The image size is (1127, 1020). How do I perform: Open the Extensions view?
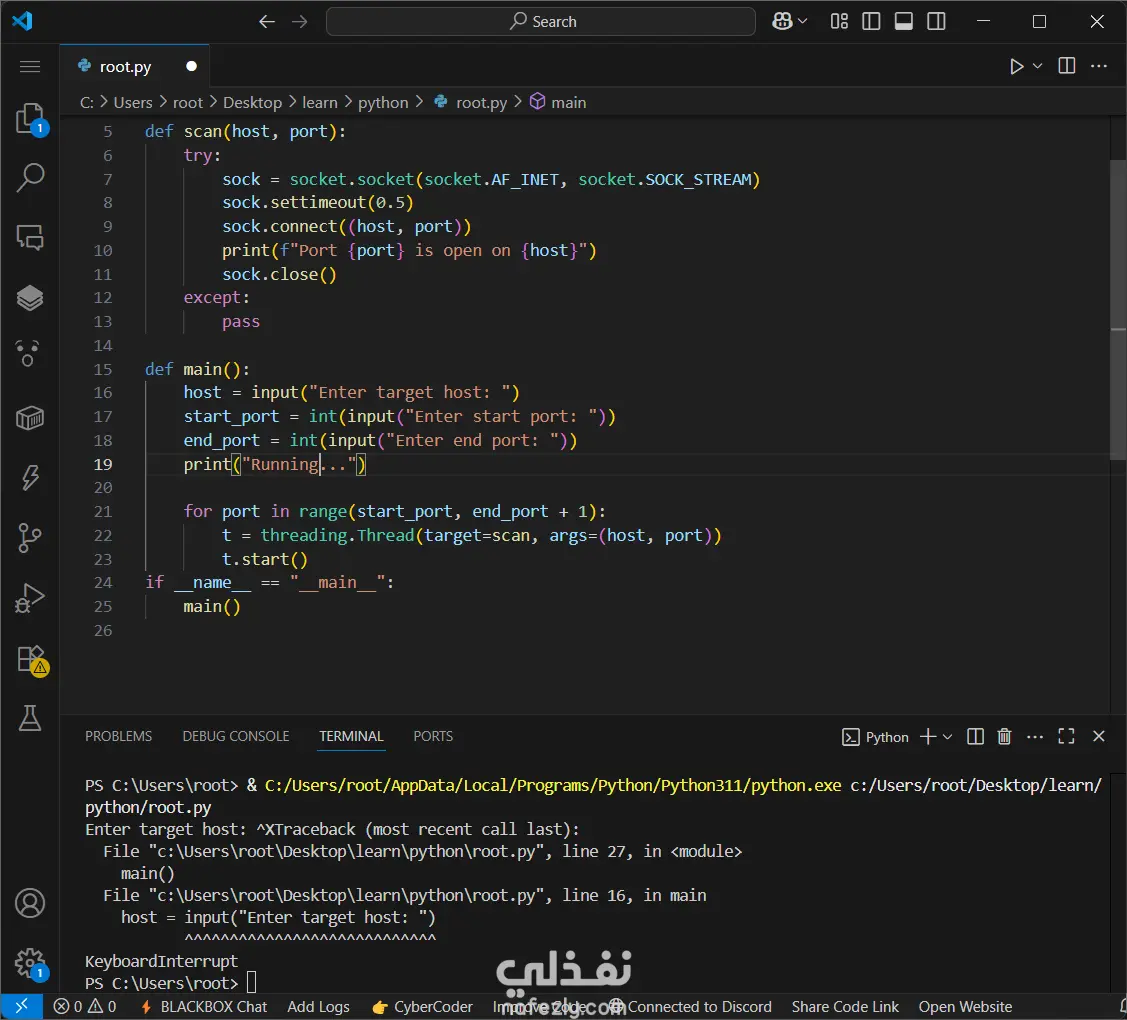click(30, 658)
